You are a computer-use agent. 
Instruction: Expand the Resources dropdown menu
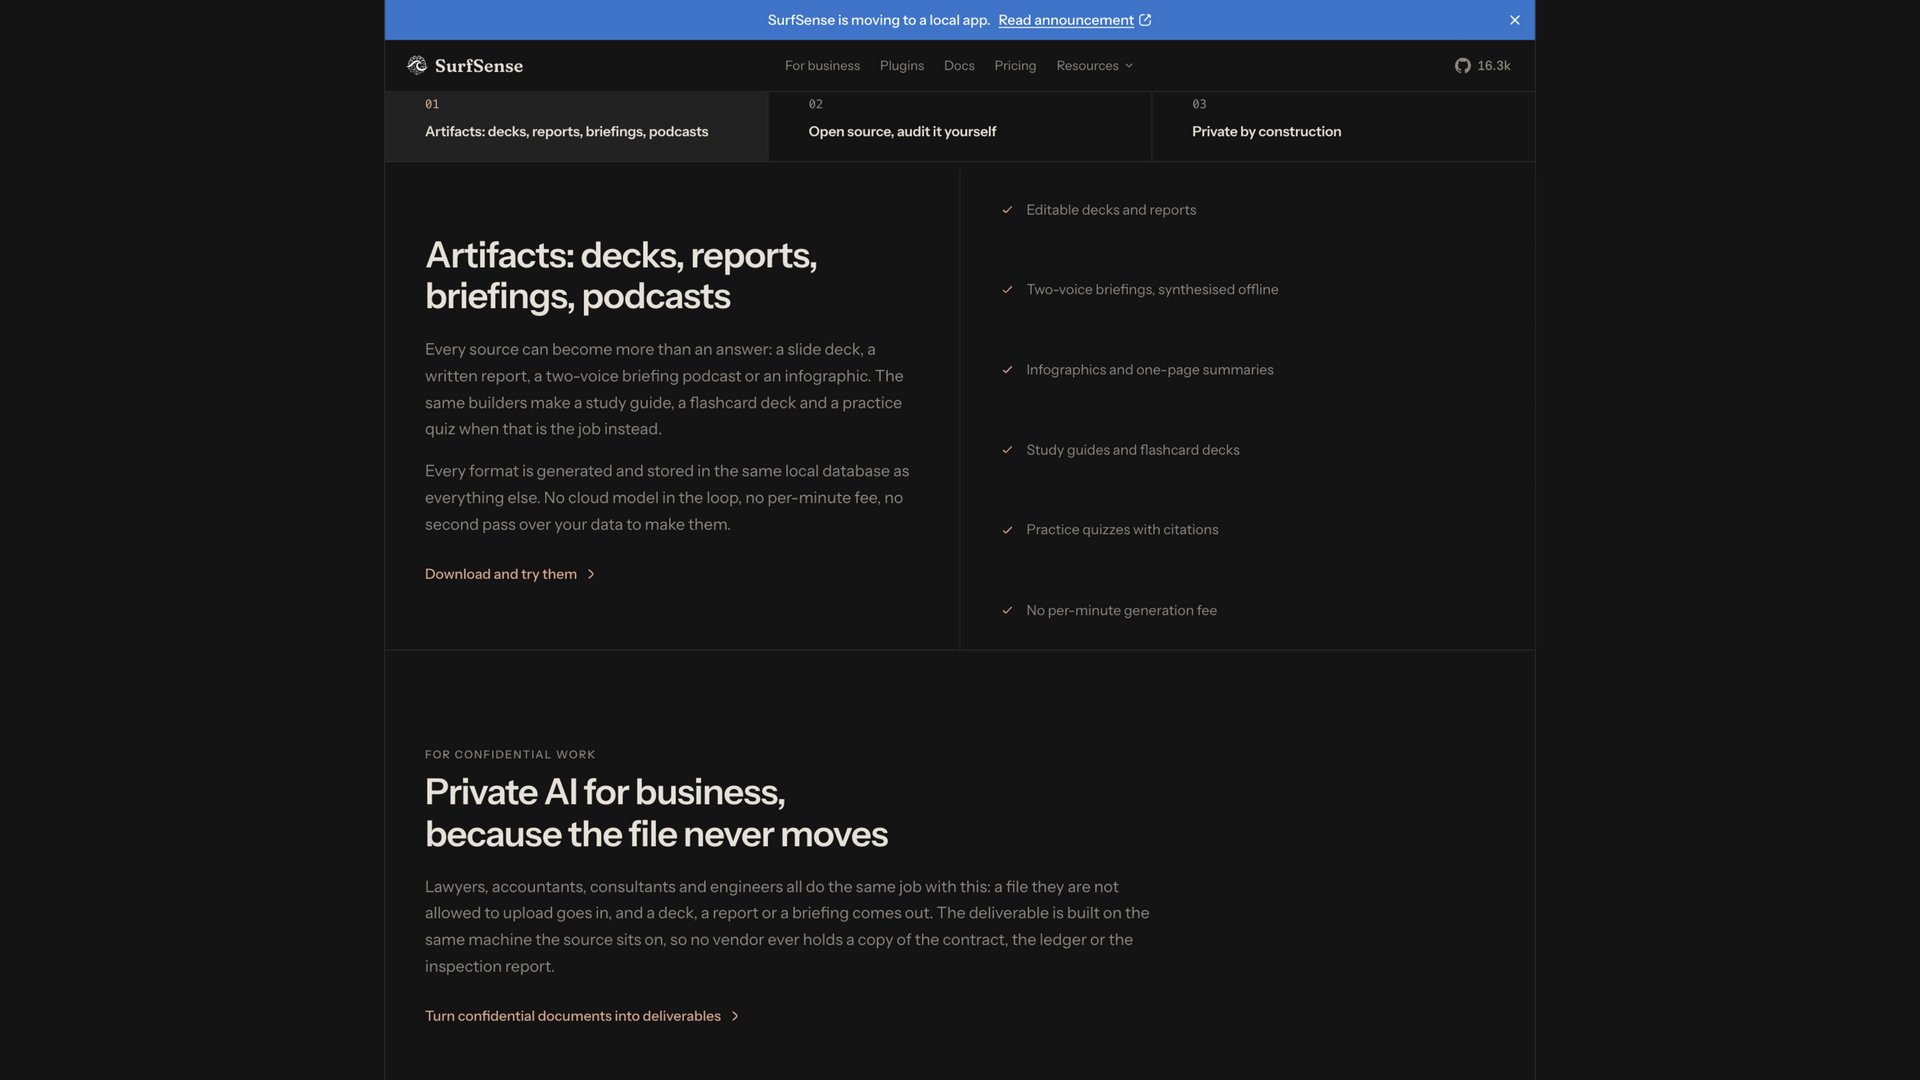[1094, 66]
